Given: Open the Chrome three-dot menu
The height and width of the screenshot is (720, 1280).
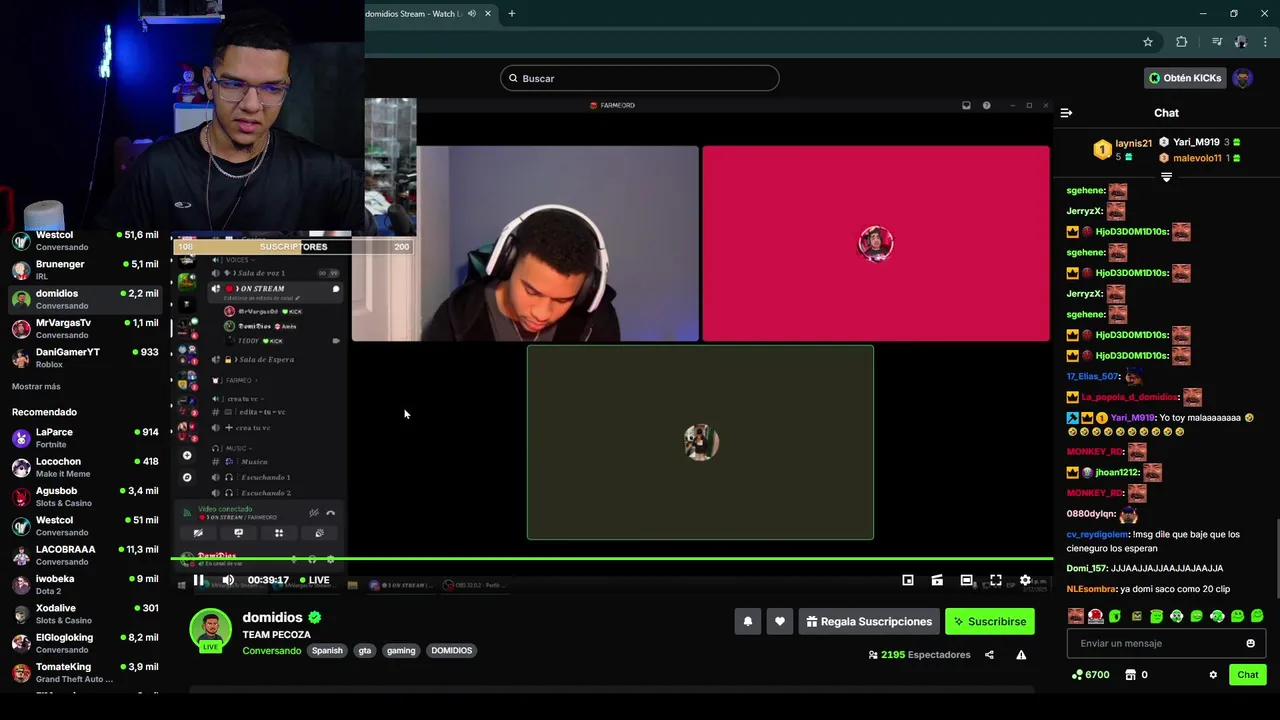Looking at the screenshot, I should coord(1264,42).
